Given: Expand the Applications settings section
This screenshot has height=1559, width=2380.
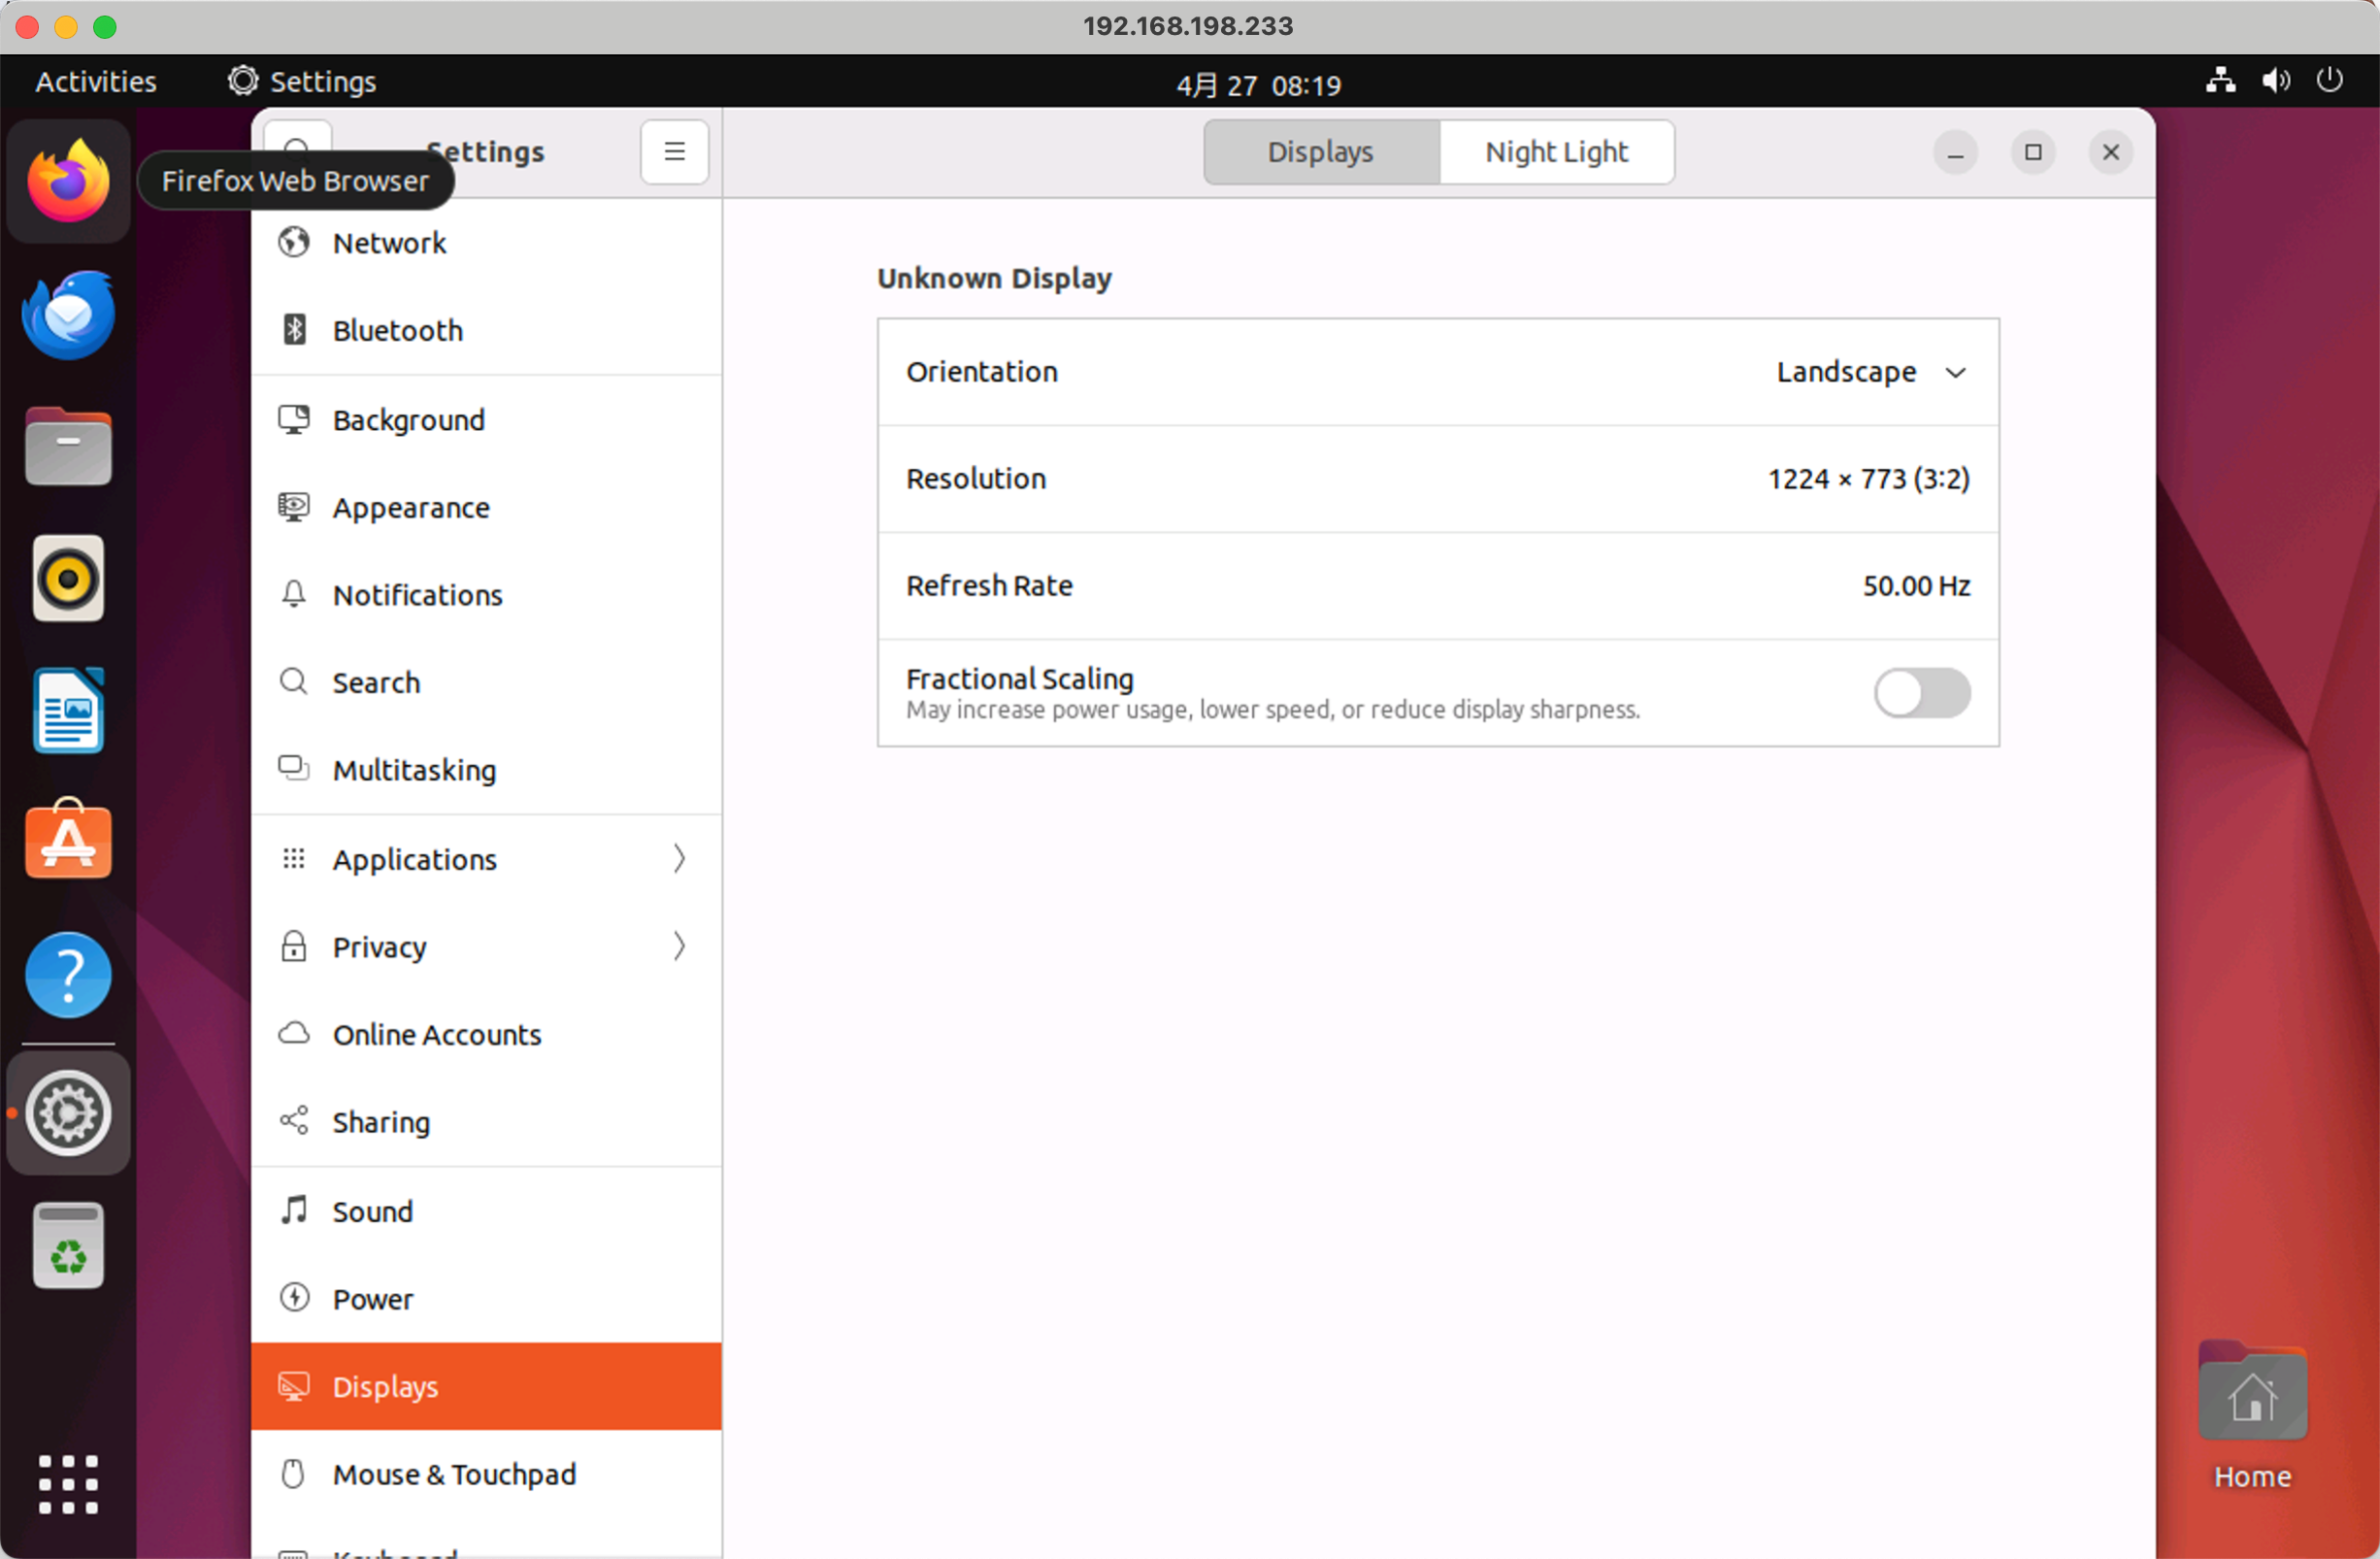Looking at the screenshot, I should tap(486, 859).
